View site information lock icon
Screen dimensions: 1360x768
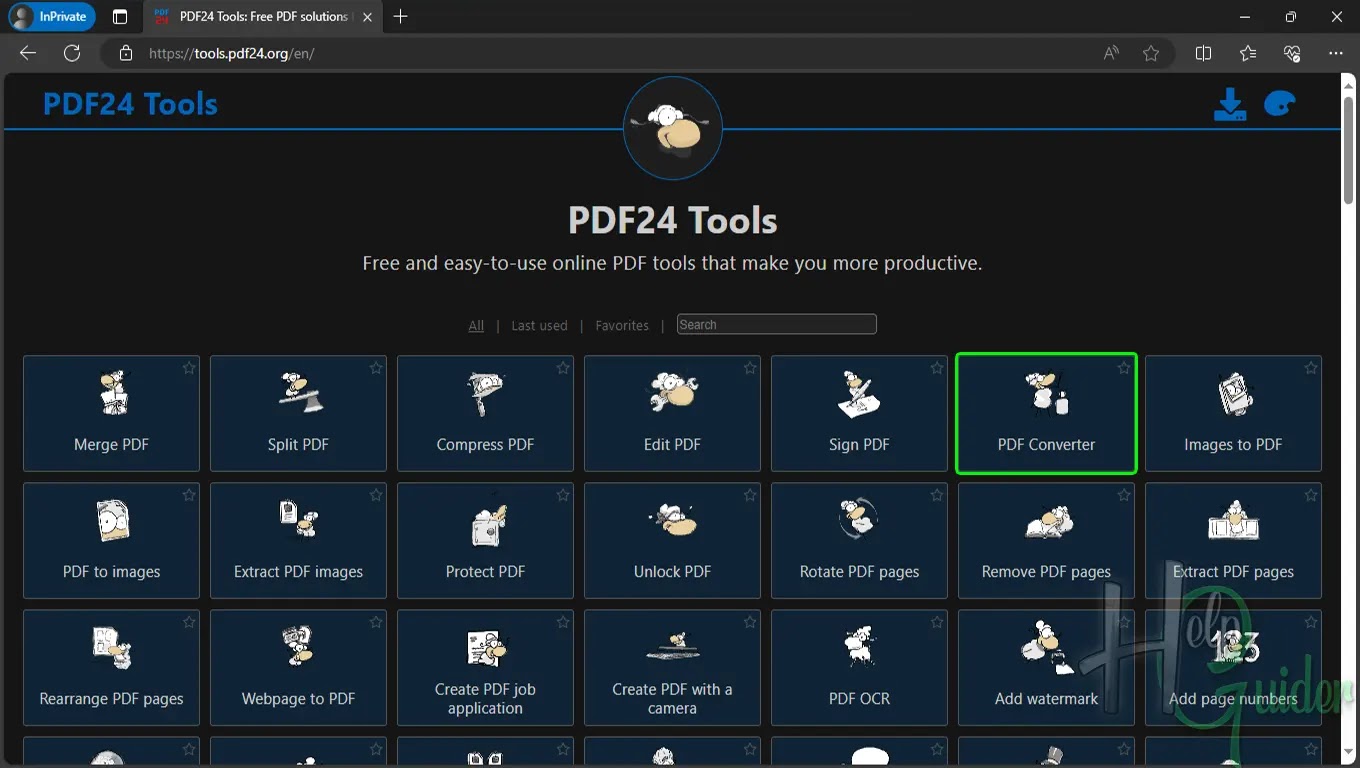pyautogui.click(x=126, y=53)
